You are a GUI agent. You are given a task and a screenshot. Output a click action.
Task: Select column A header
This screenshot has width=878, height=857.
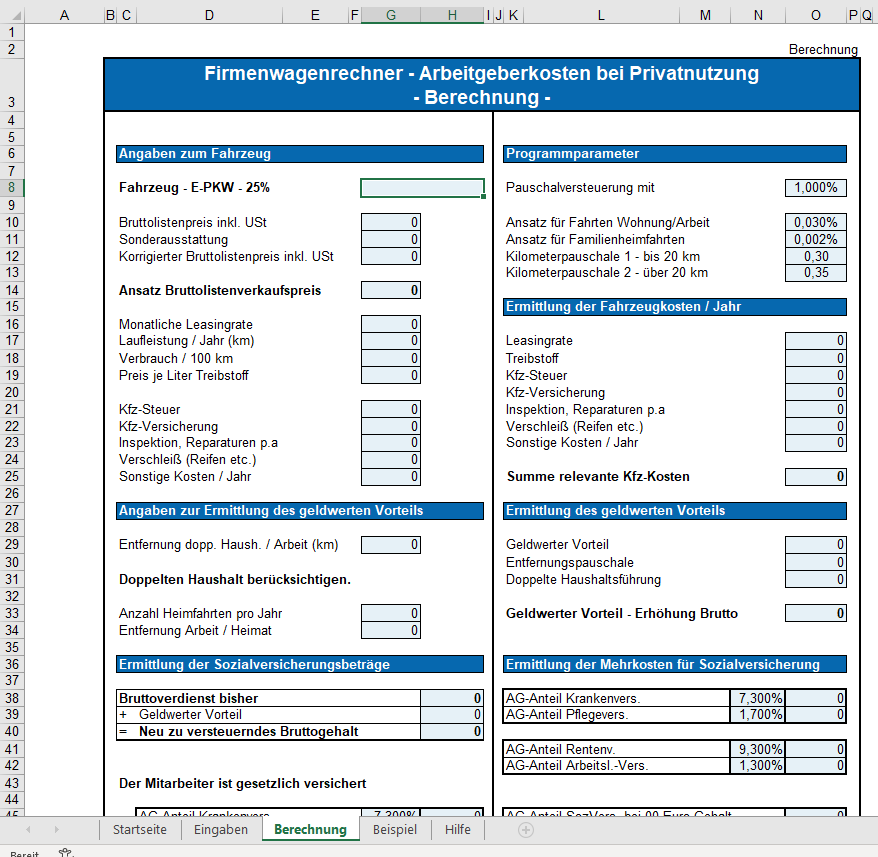tap(64, 15)
